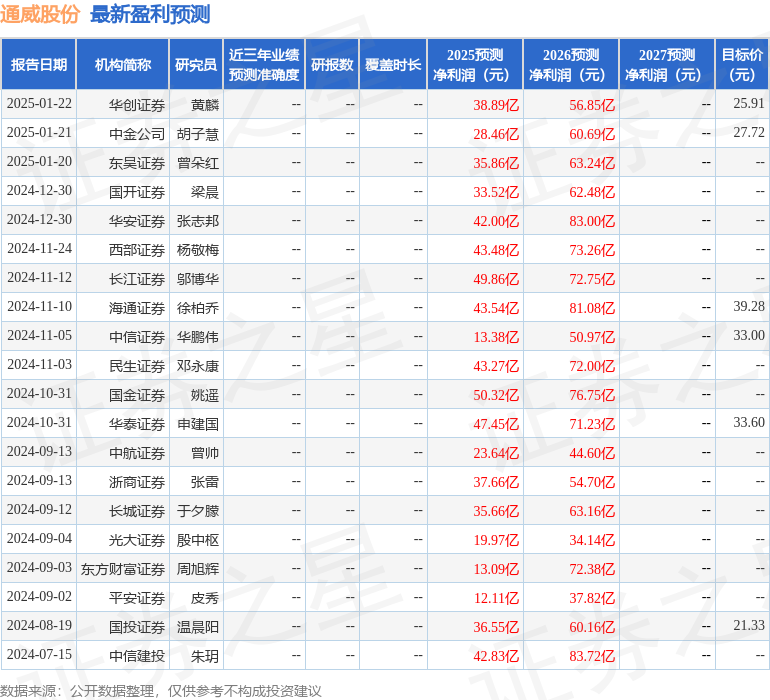Click the 2026预测净利润 column header
770x700 pixels.
(x=571, y=64)
